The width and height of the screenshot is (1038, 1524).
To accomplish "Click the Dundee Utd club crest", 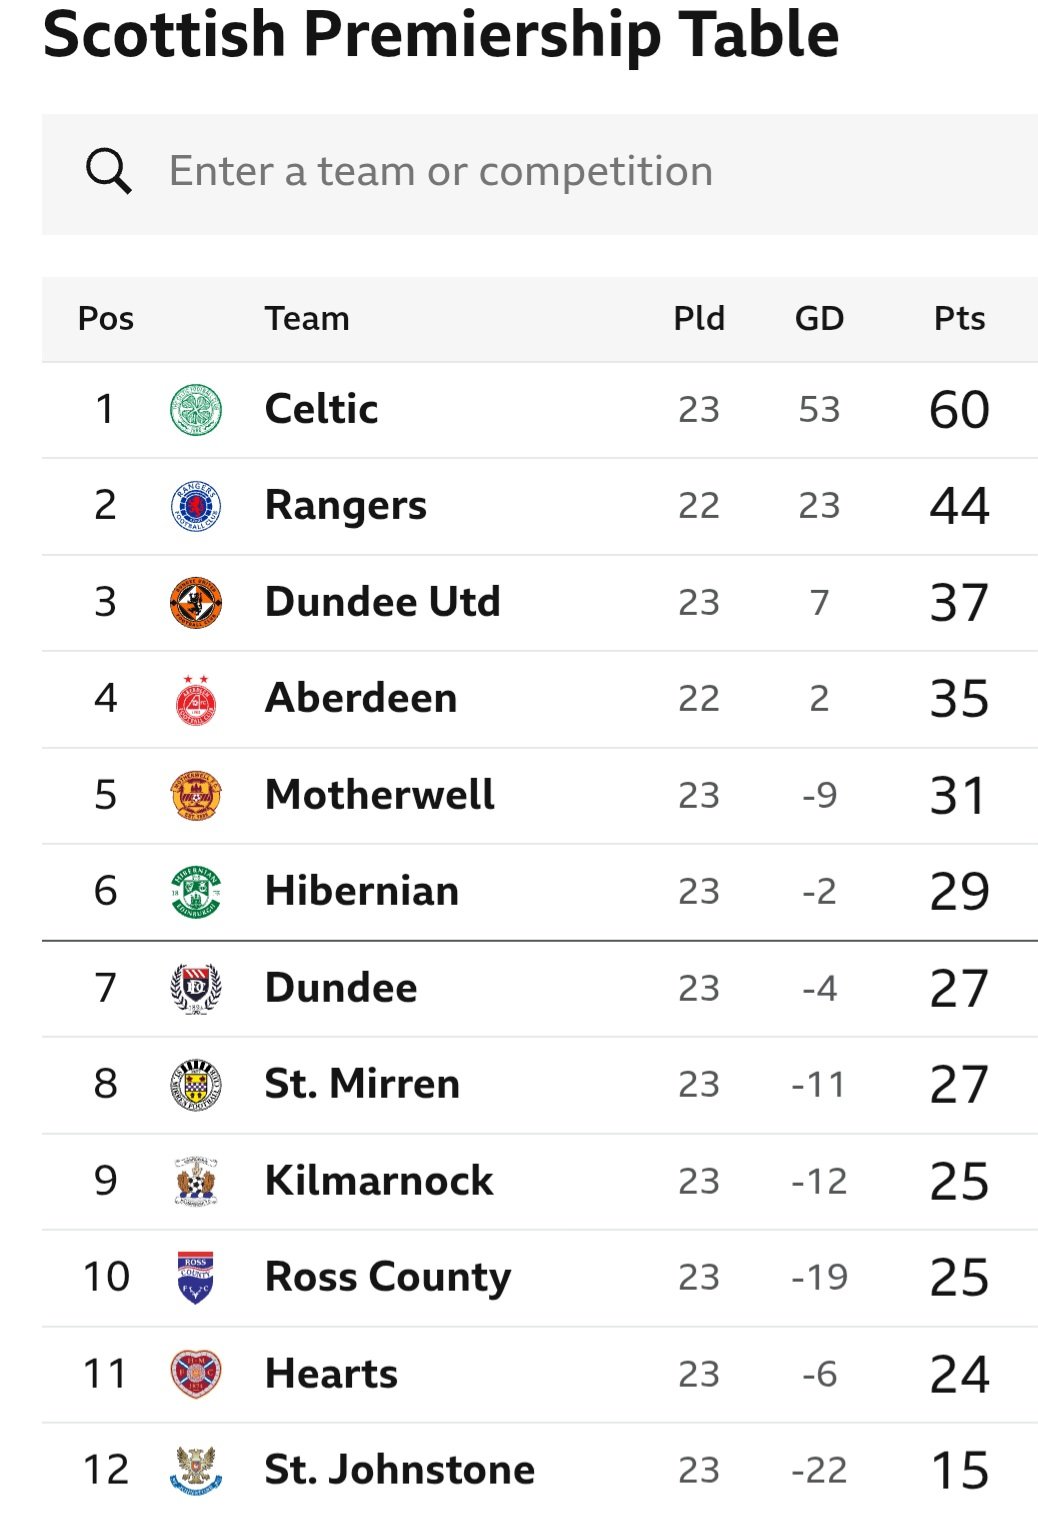I will [x=196, y=603].
